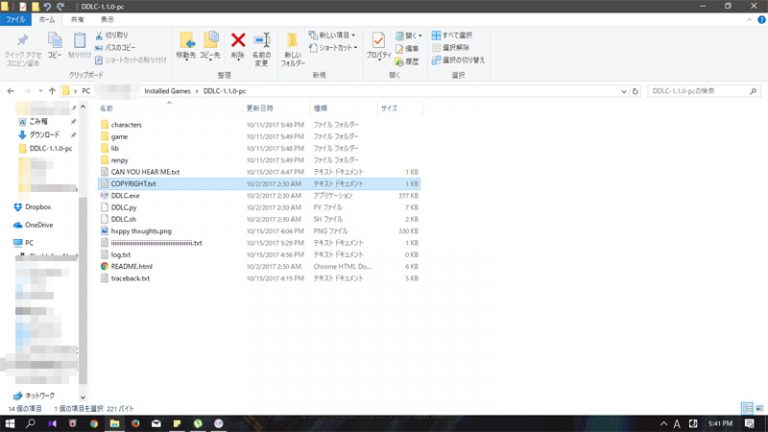Sort by Size (サイズ) column header

click(x=389, y=108)
